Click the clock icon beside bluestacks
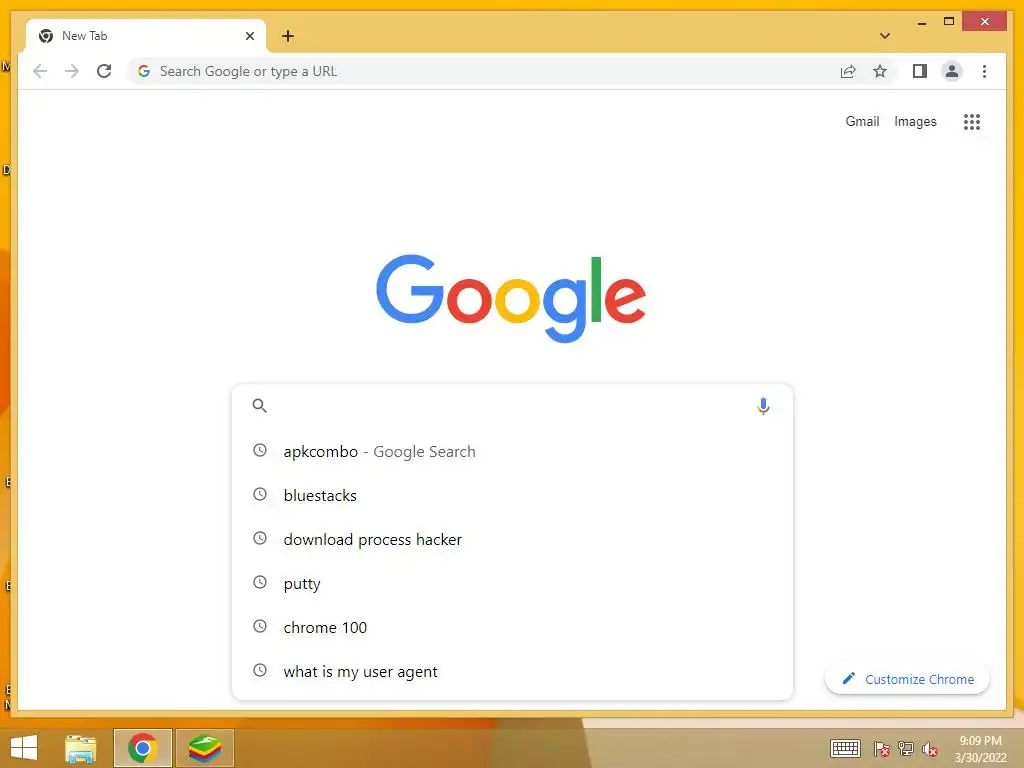1024x768 pixels. (260, 494)
